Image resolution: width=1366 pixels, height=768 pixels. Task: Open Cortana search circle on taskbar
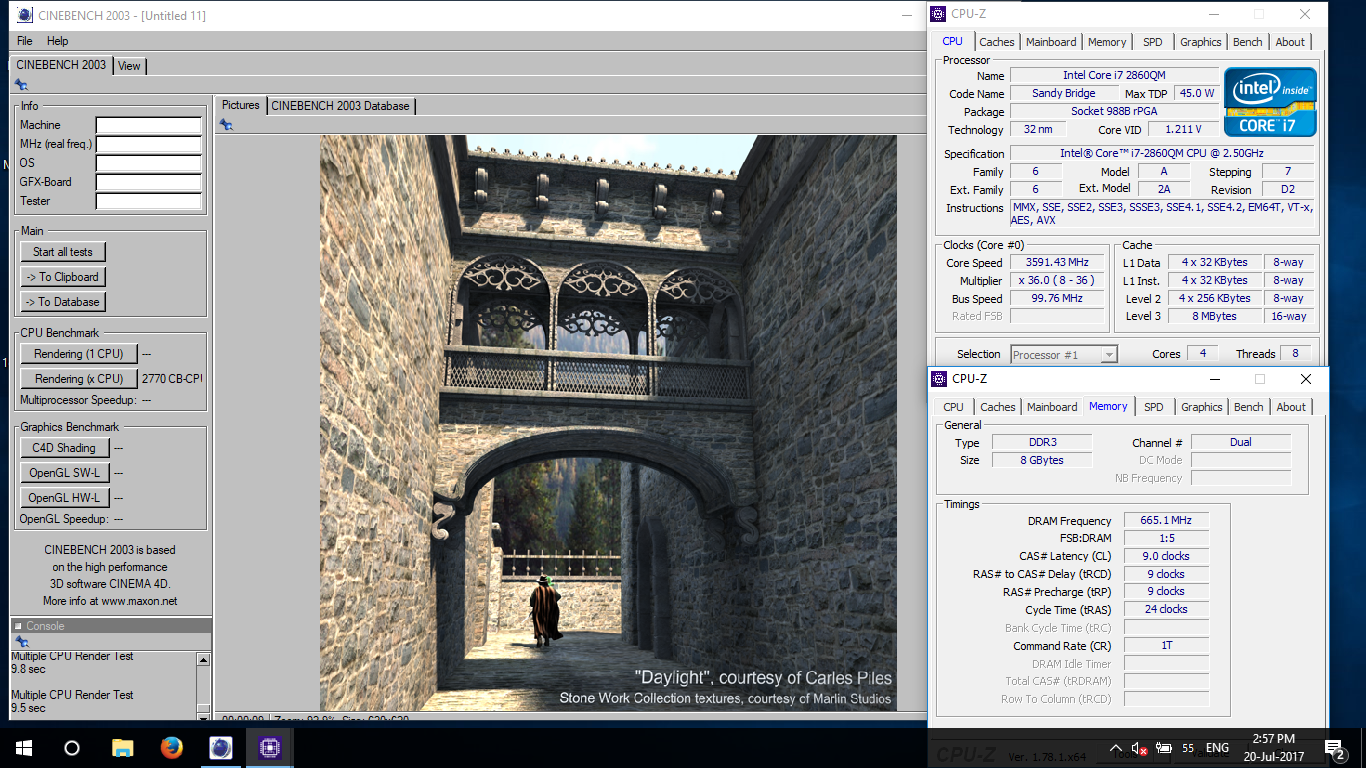pyautogui.click(x=71, y=747)
